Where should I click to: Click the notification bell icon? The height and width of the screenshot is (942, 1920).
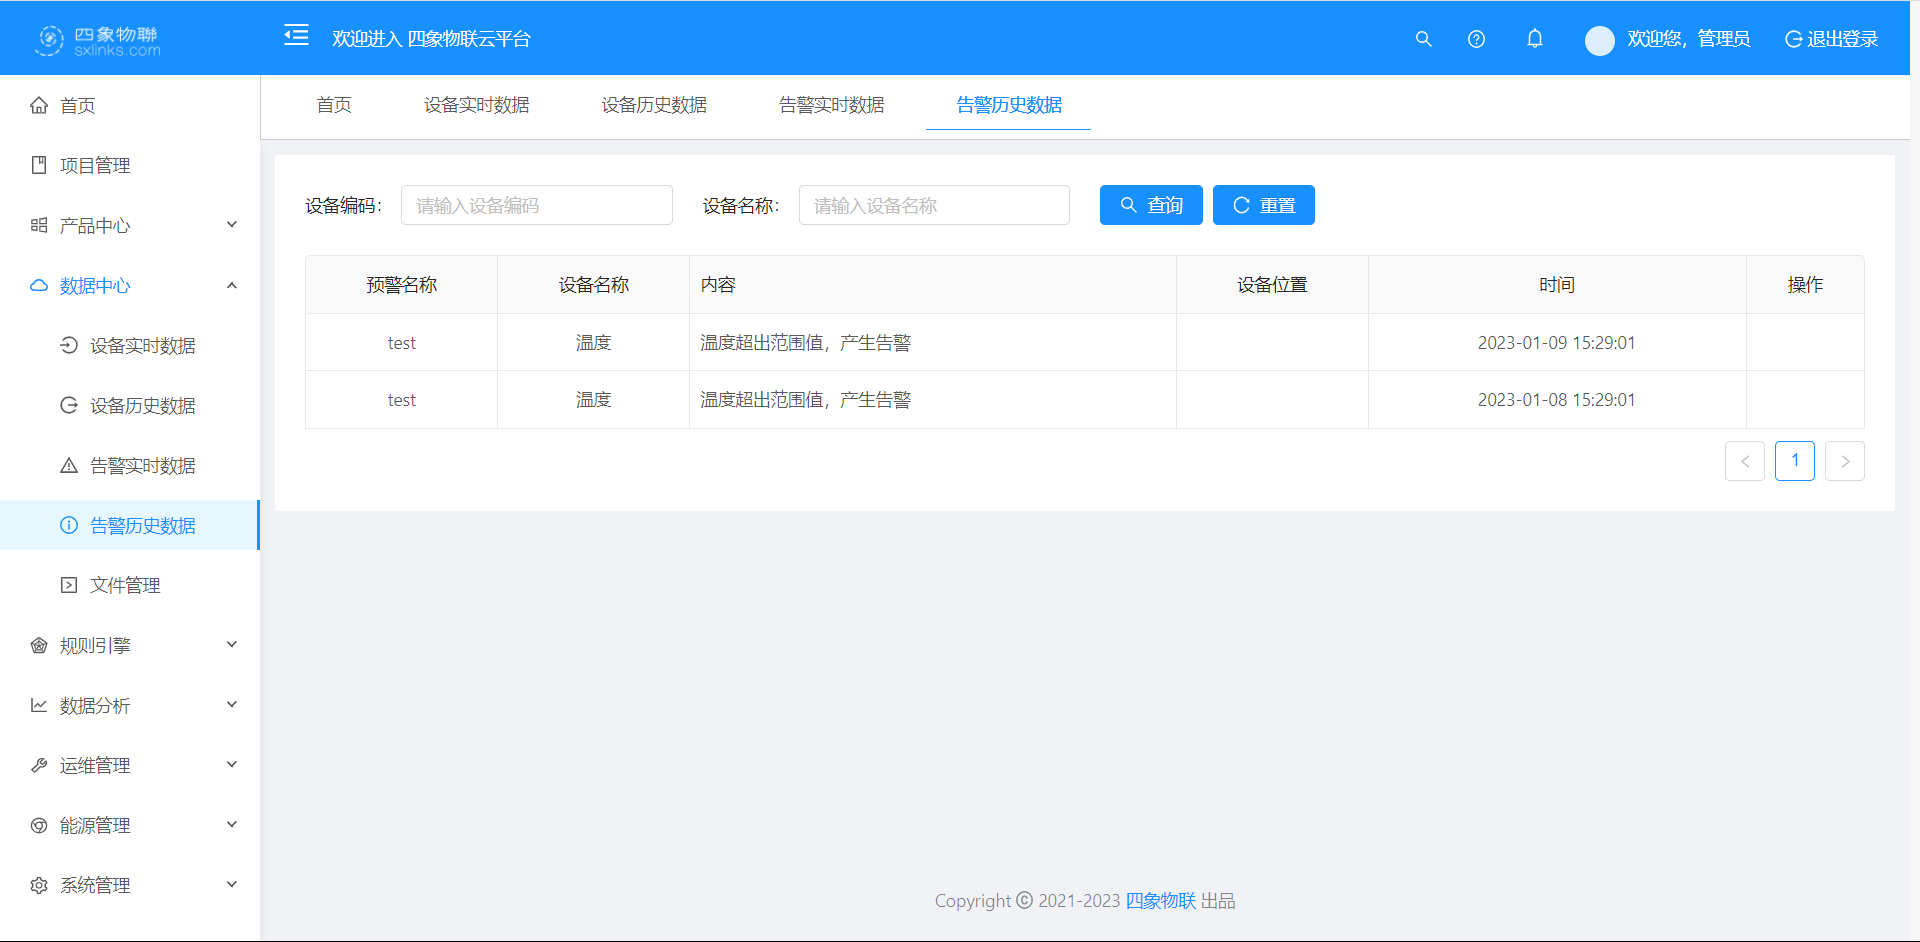[1535, 39]
